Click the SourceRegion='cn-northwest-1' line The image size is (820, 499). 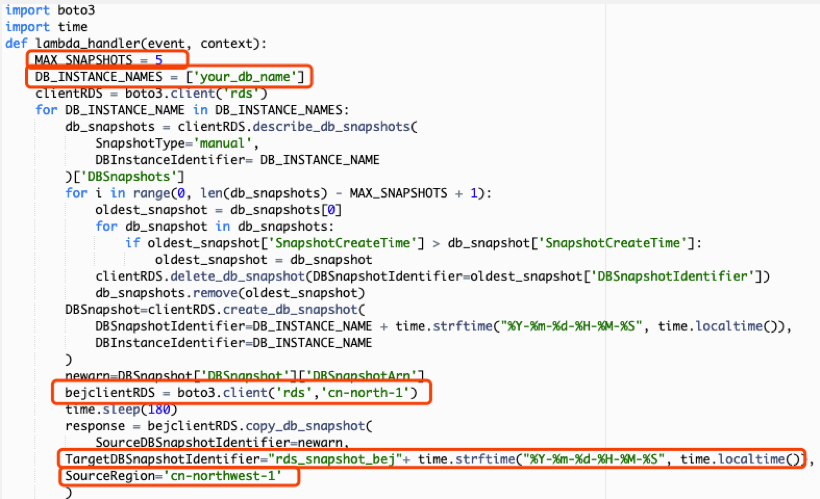176,476
